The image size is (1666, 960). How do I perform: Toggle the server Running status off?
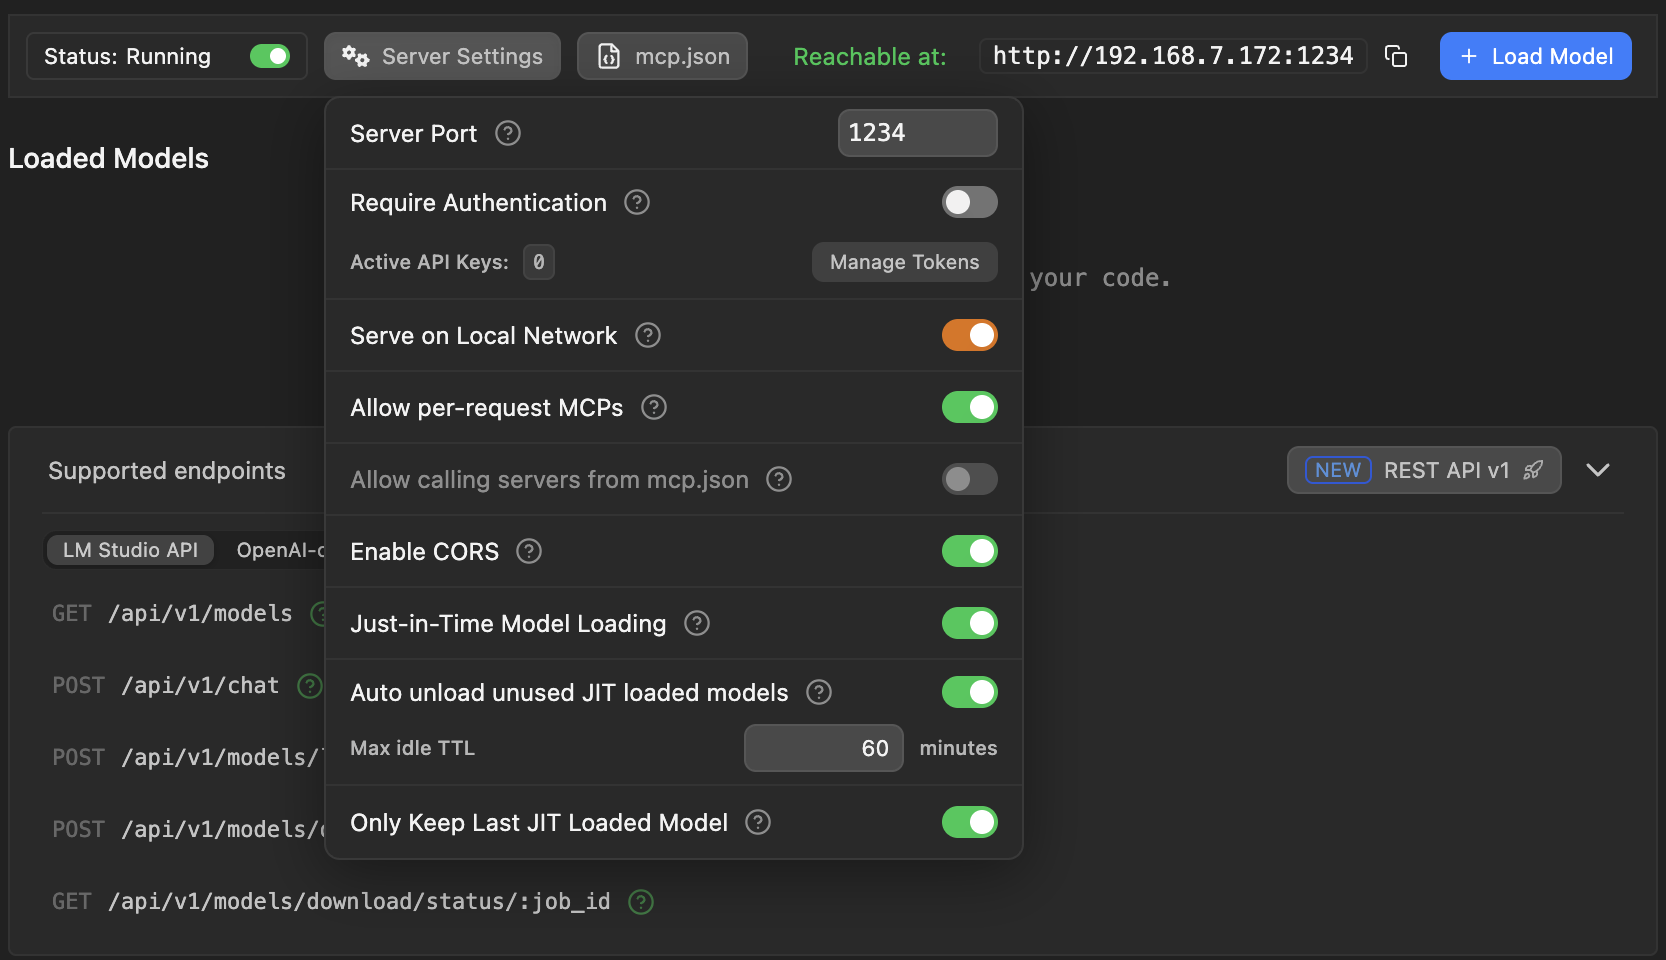270,56
